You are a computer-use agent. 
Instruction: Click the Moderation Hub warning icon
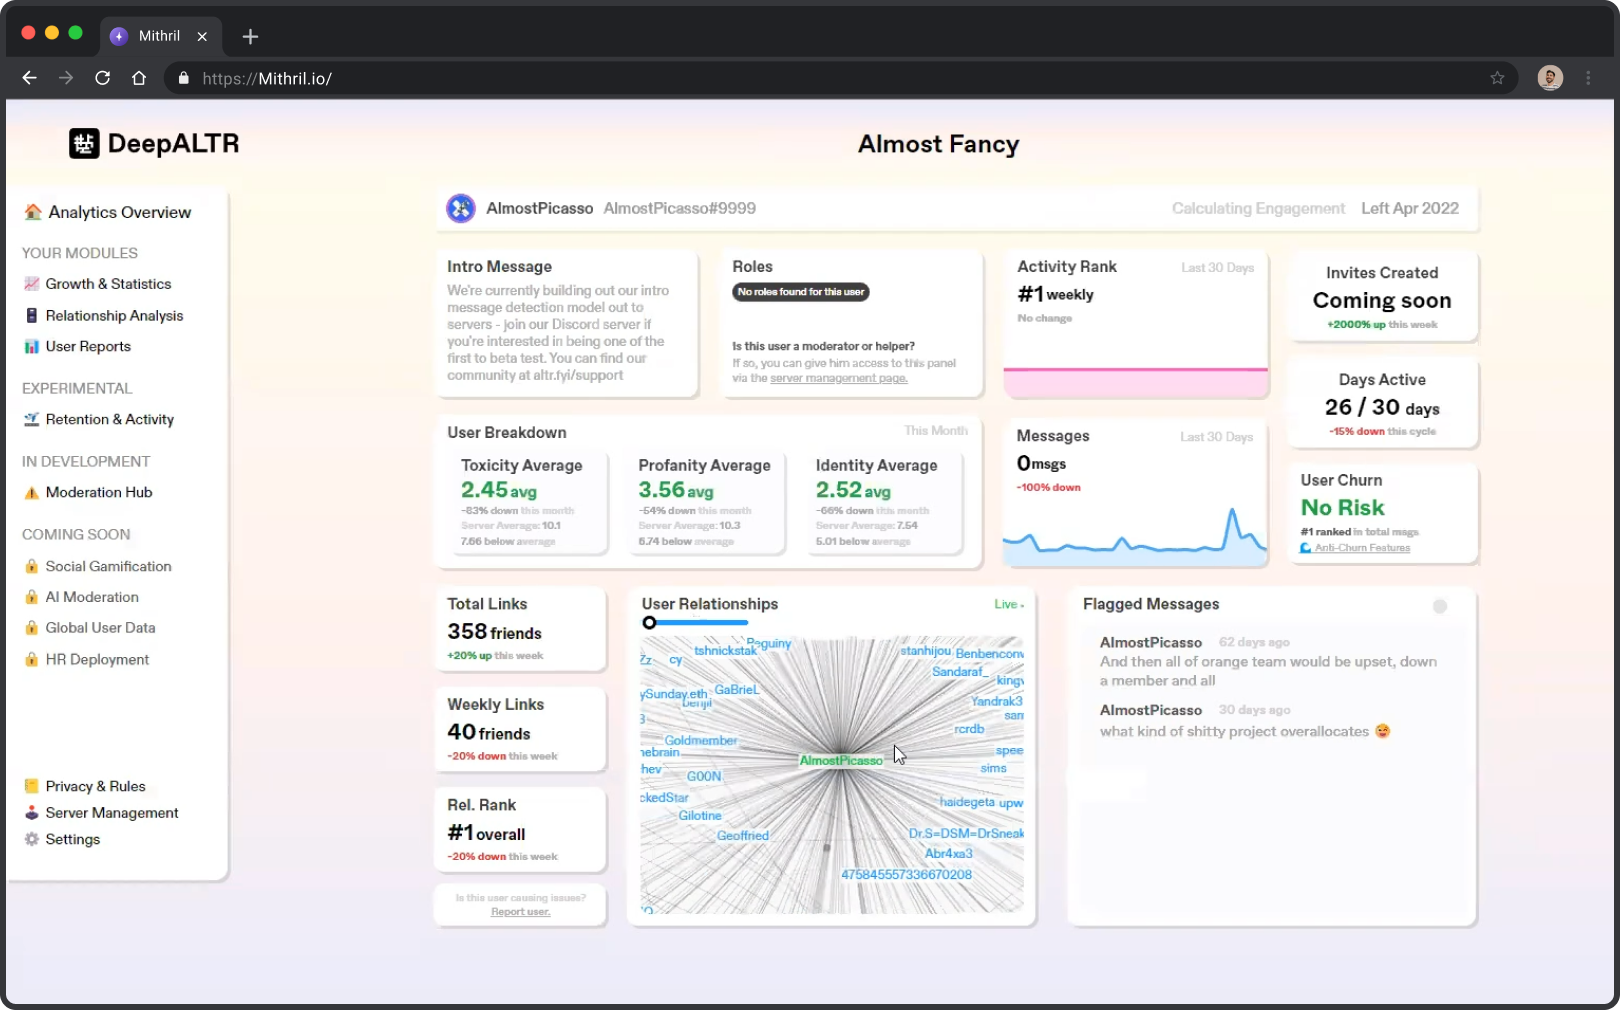click(x=32, y=492)
